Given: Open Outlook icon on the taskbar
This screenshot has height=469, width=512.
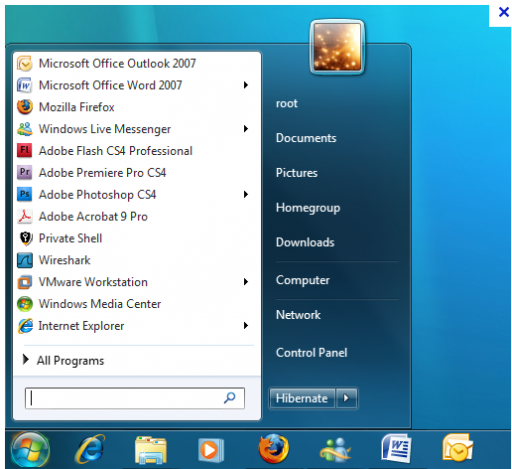Looking at the screenshot, I should (457, 448).
